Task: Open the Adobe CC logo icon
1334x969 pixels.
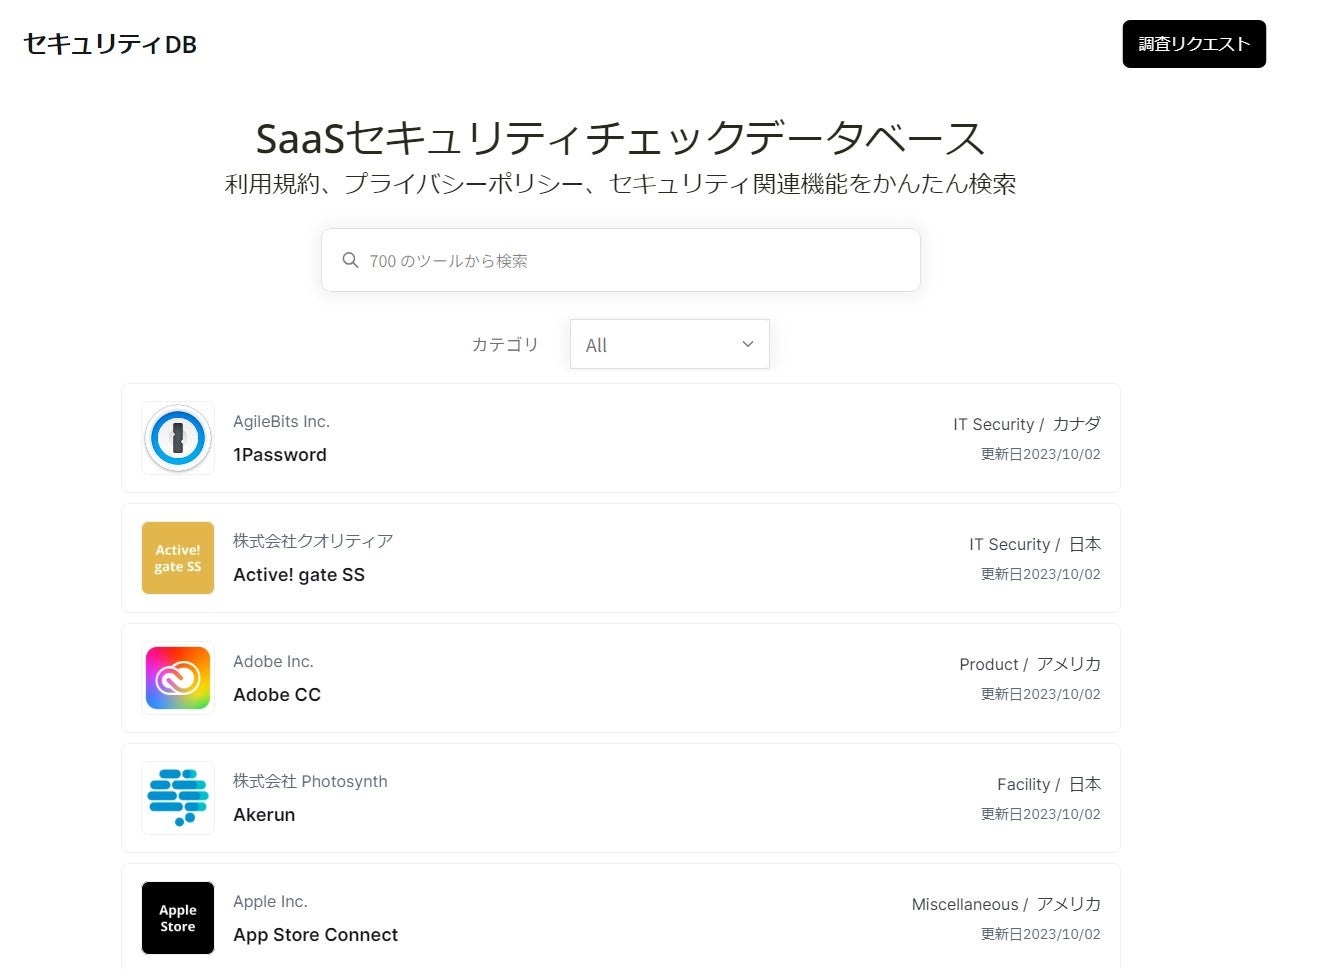Action: (x=178, y=678)
